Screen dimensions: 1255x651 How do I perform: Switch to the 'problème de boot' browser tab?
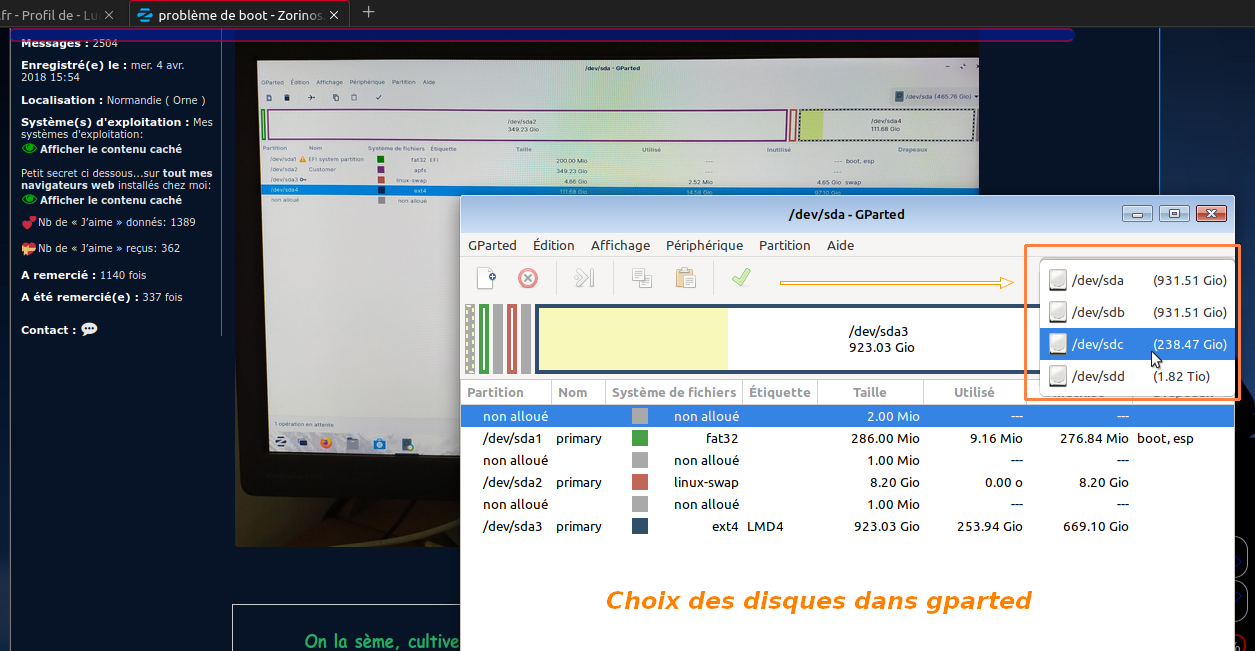(238, 15)
